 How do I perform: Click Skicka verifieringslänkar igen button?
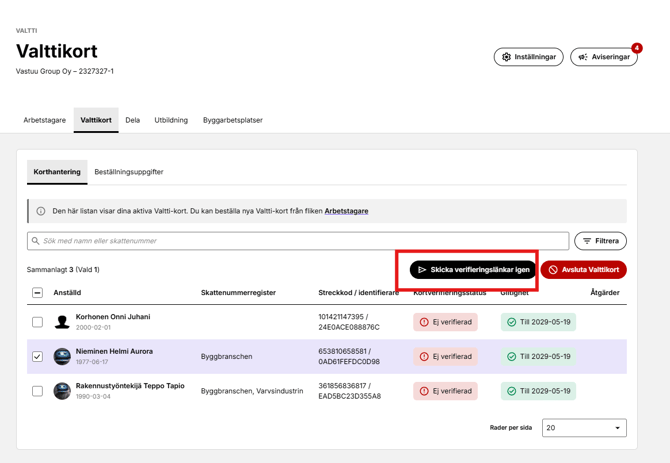pos(473,270)
